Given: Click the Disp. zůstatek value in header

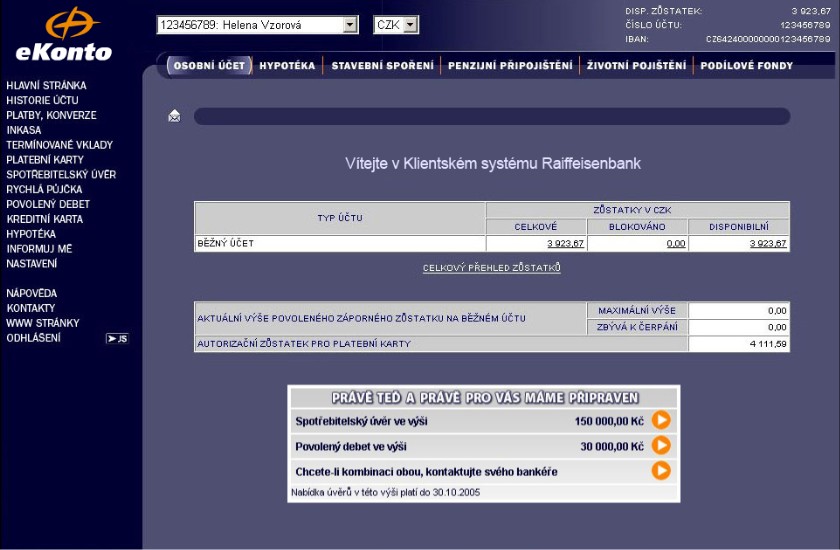Looking at the screenshot, I should (x=811, y=11).
